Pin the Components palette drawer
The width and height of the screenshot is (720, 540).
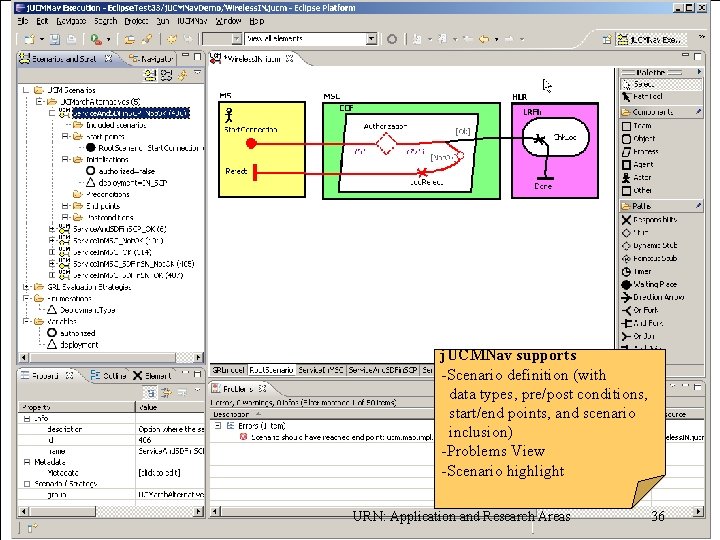point(698,112)
